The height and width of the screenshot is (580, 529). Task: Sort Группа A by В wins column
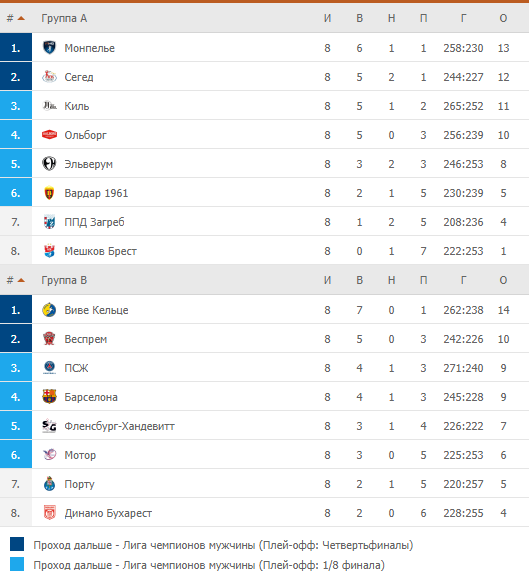[359, 18]
